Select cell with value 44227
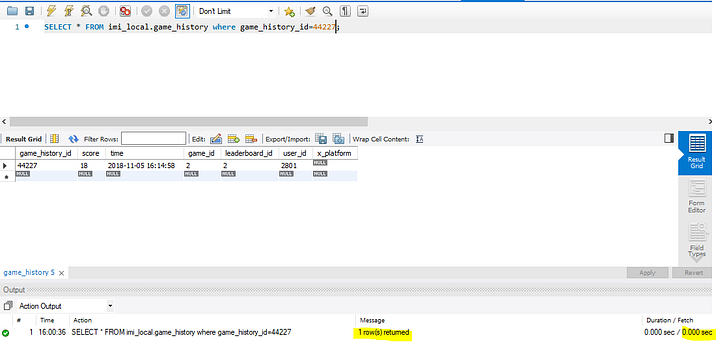Screen dimensions: 716x361 point(46,166)
